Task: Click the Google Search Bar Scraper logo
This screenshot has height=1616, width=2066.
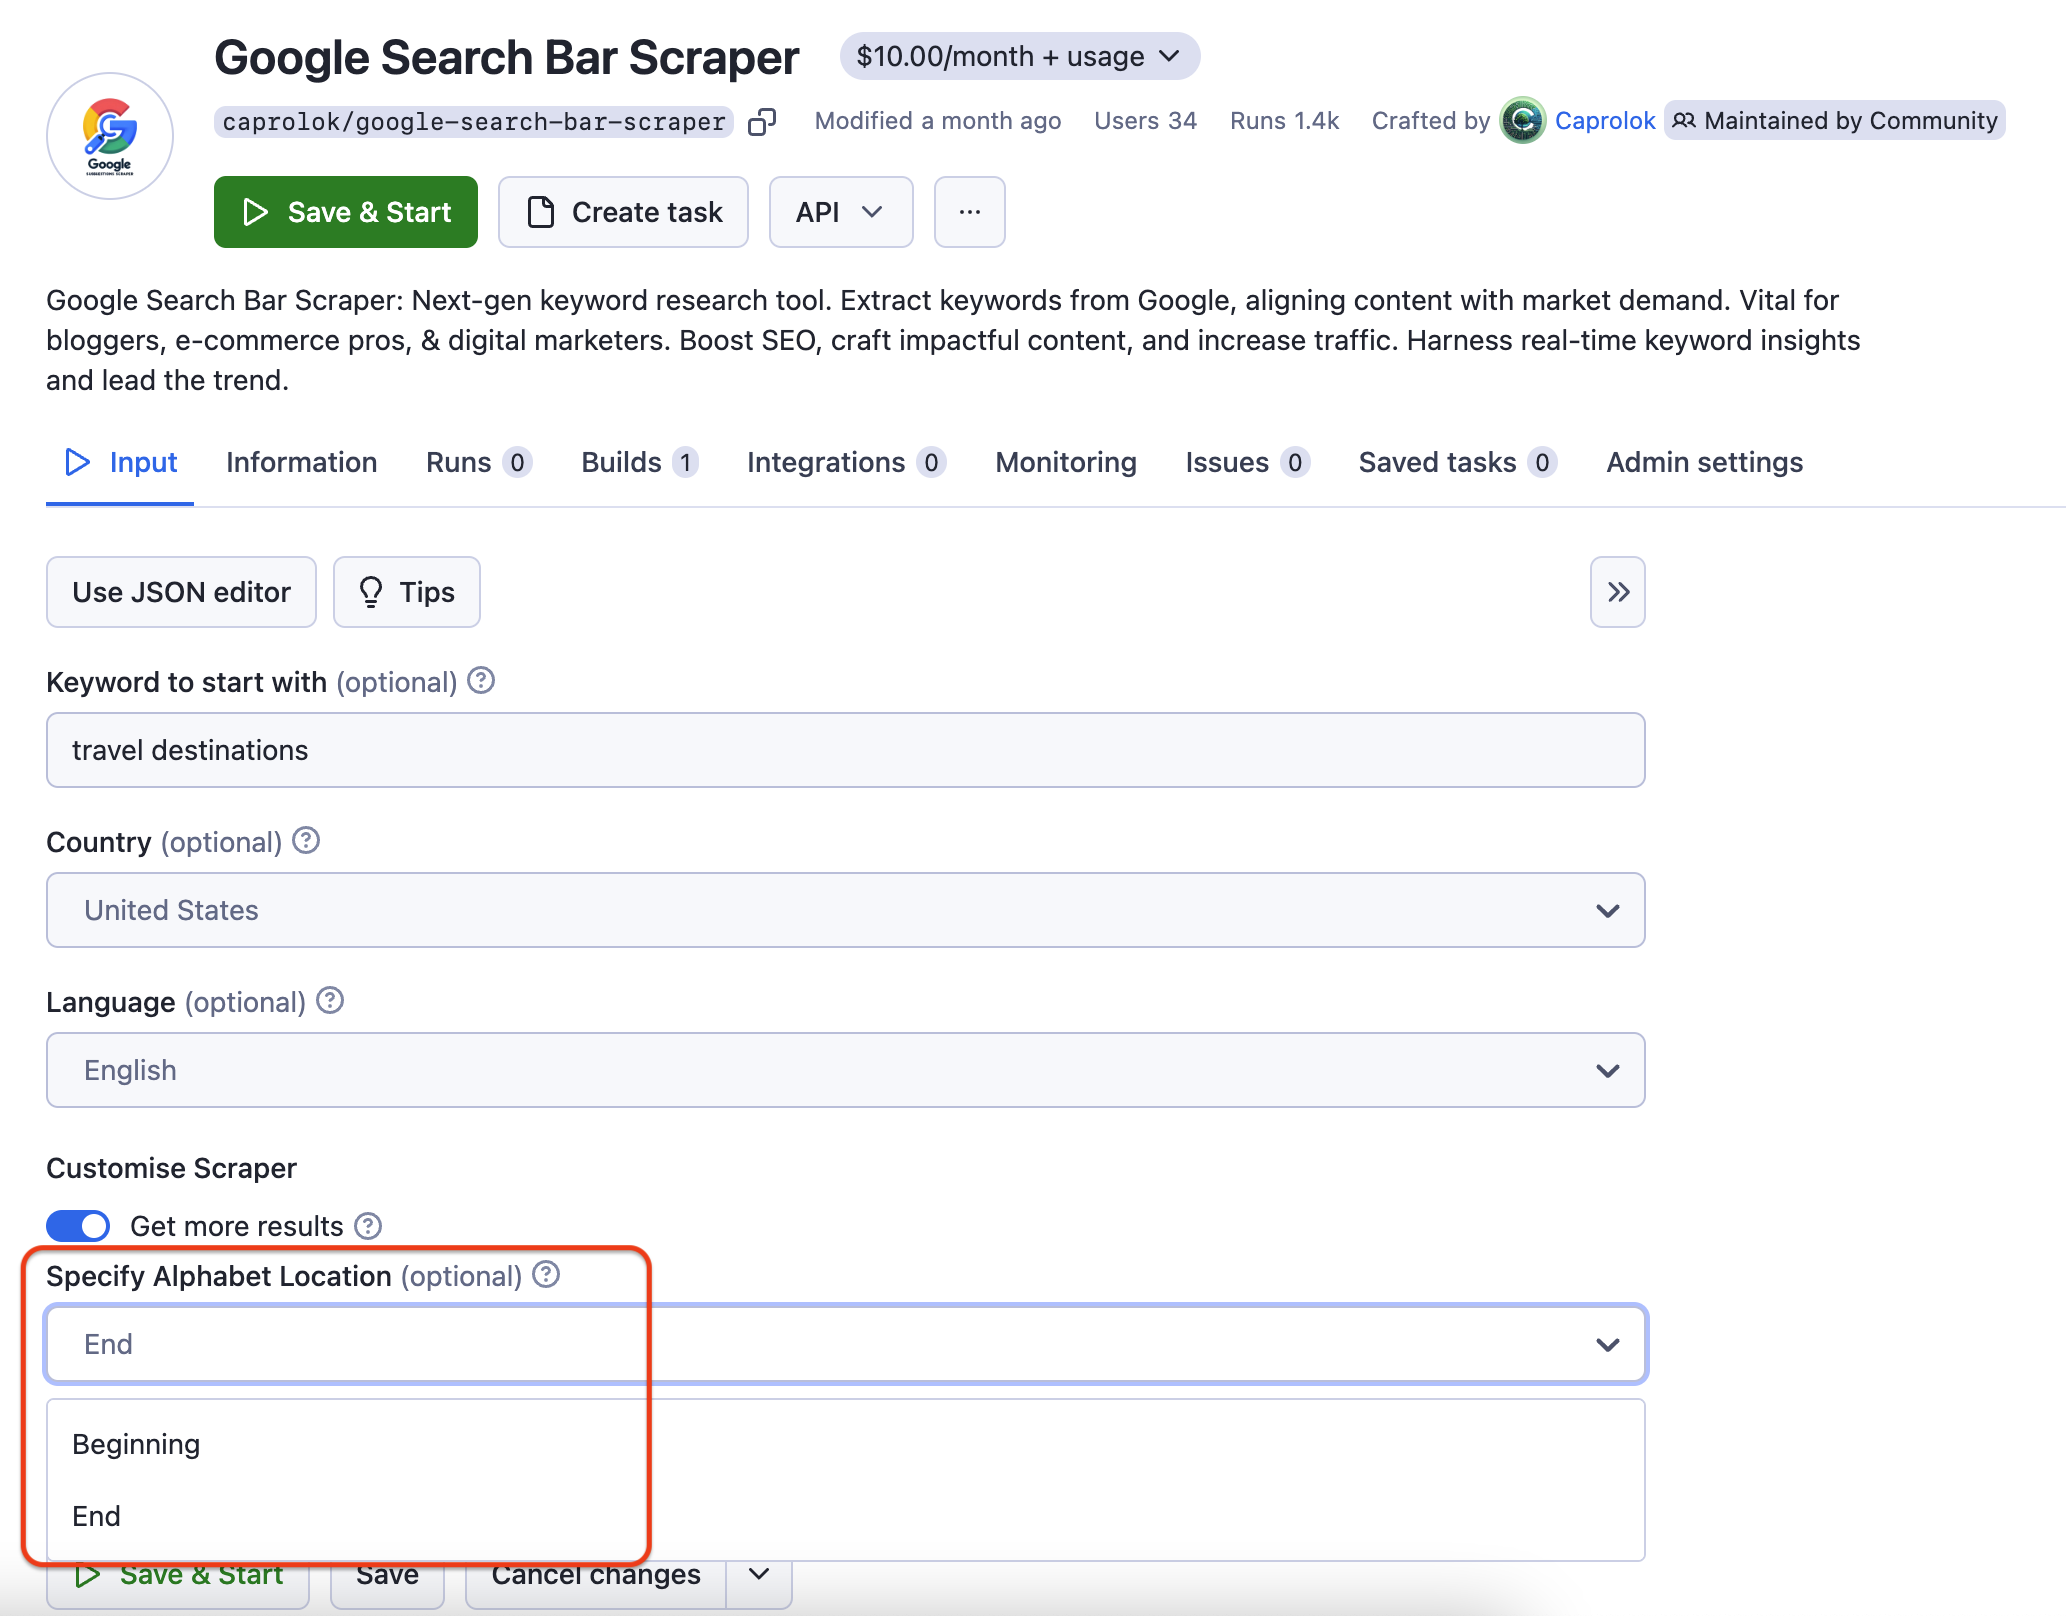Action: pyautogui.click(x=110, y=136)
